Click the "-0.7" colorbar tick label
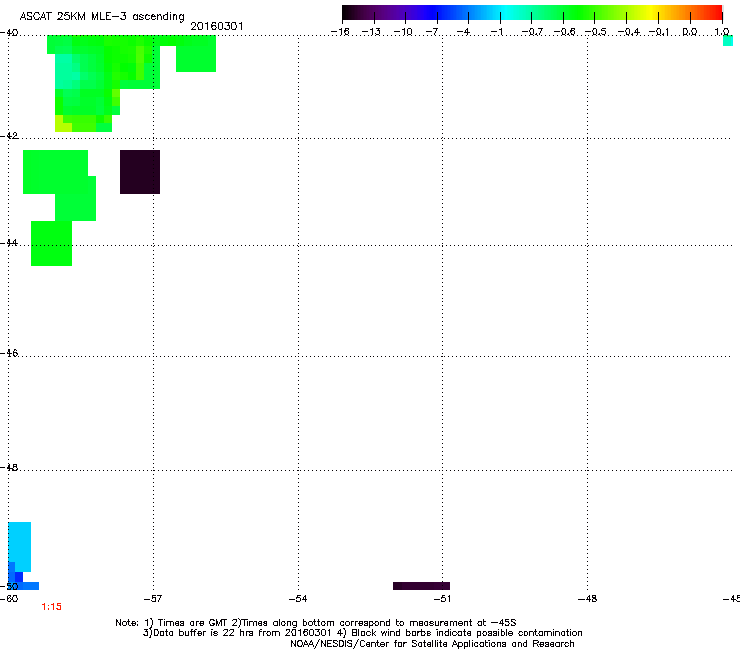Viewport: 740px width, 650px height. pyautogui.click(x=532, y=32)
